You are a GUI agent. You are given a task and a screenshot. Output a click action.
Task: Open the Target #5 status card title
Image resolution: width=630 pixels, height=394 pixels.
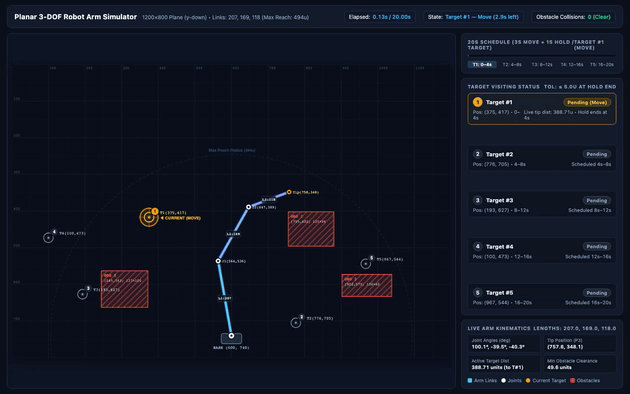[x=499, y=293]
